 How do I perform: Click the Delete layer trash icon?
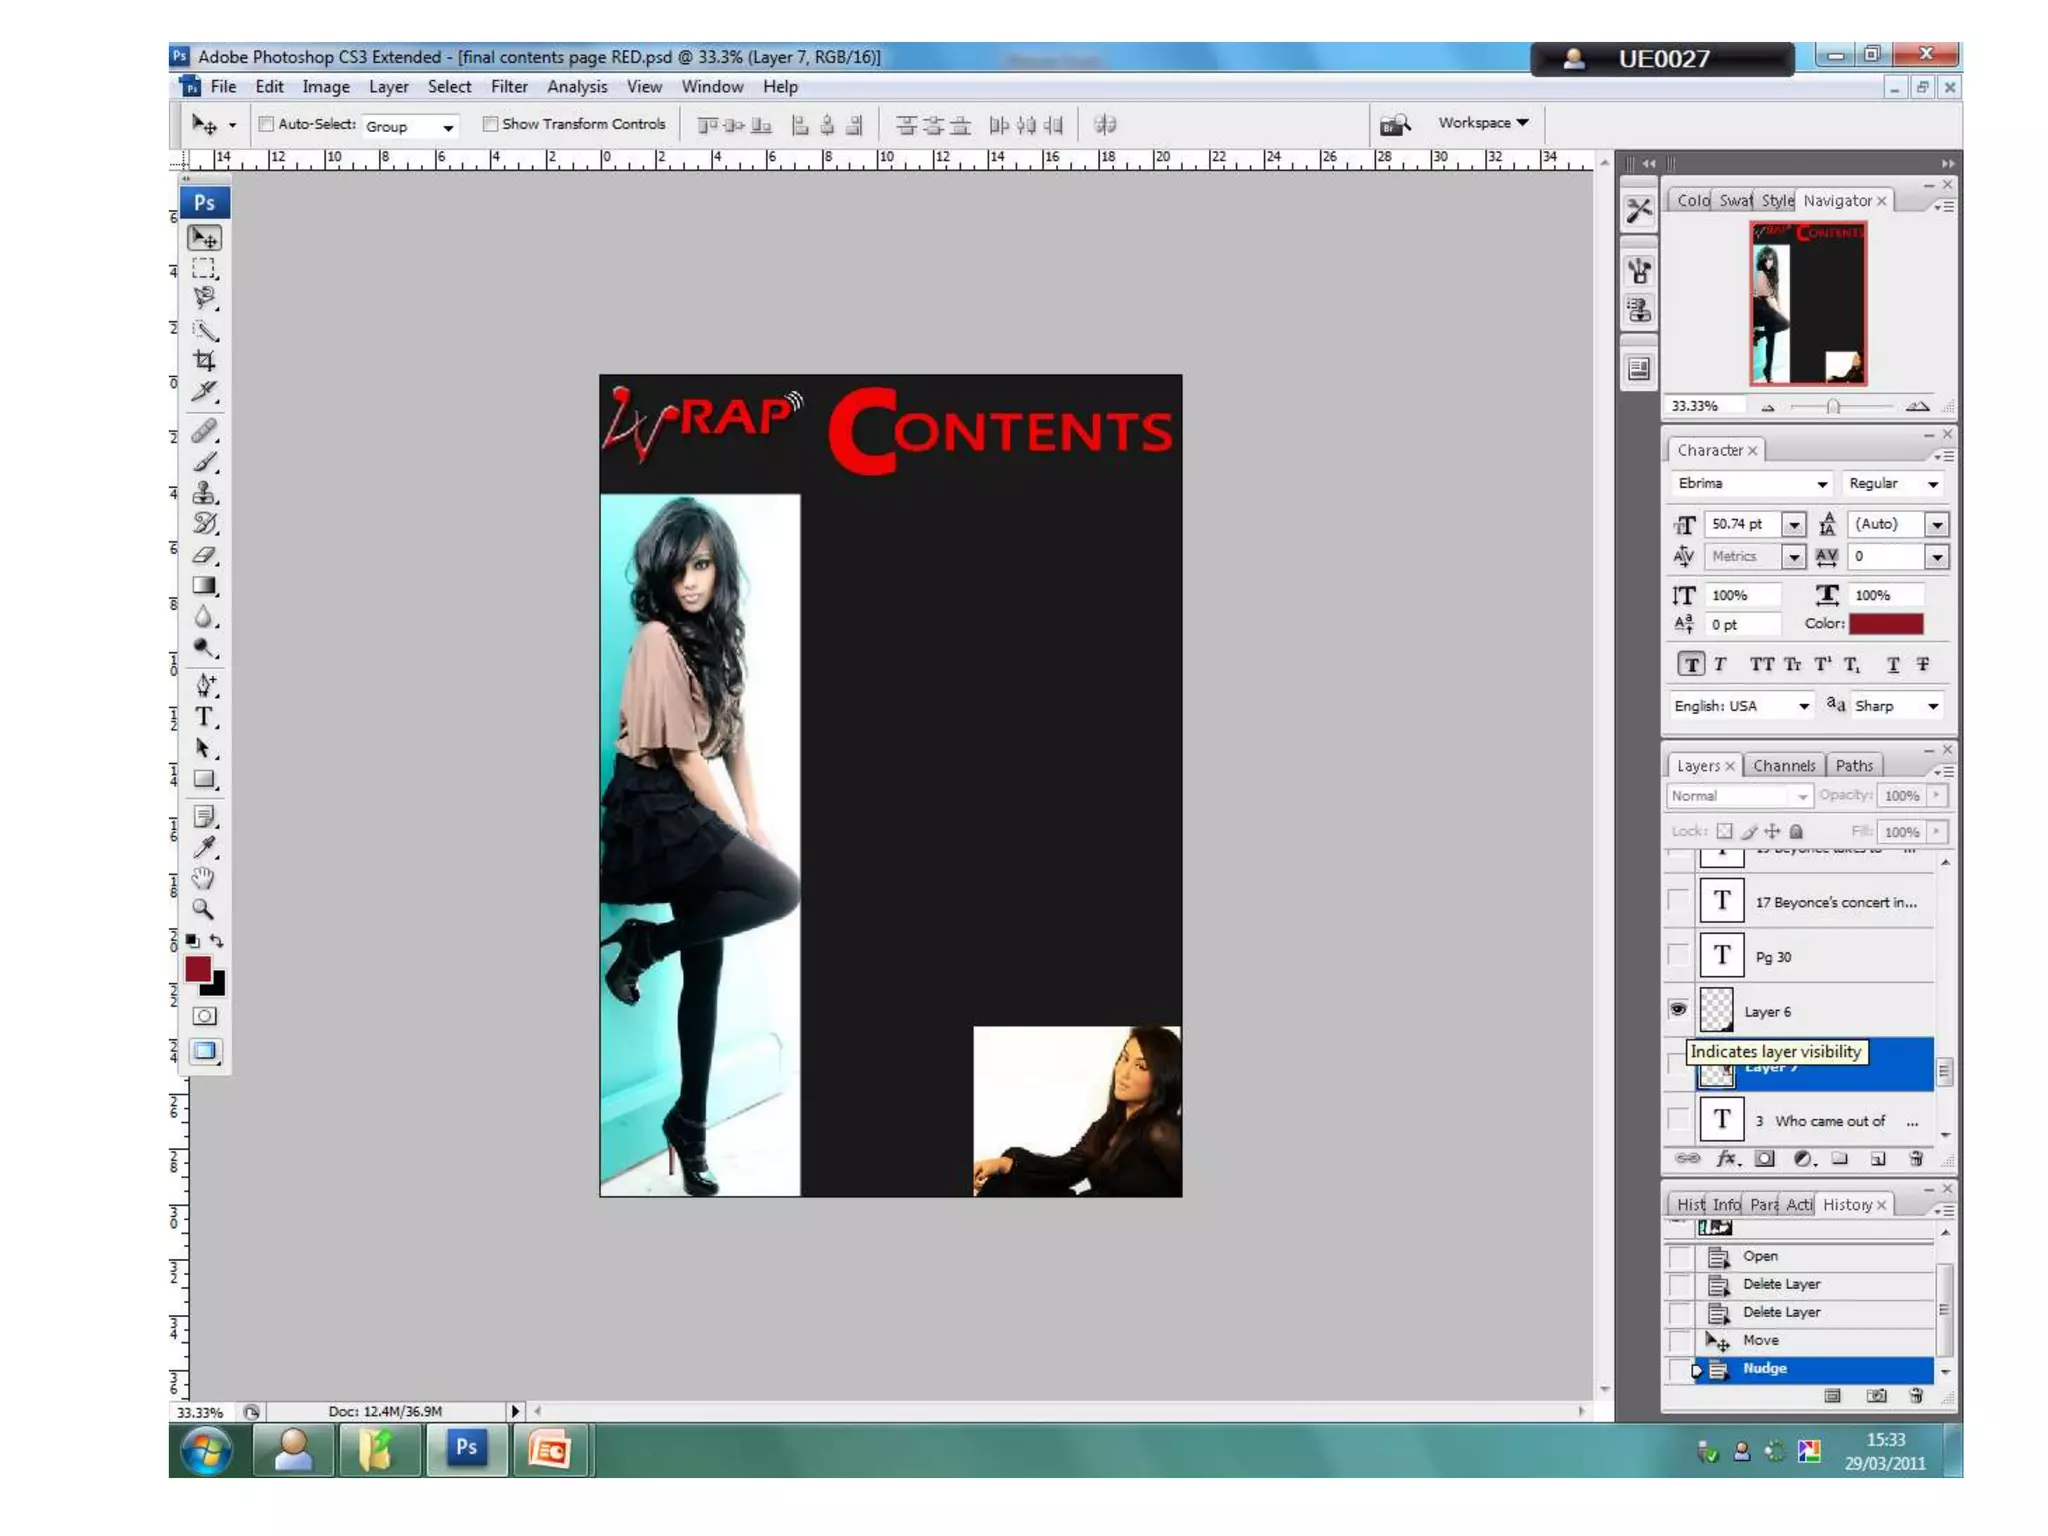pos(1915,1158)
